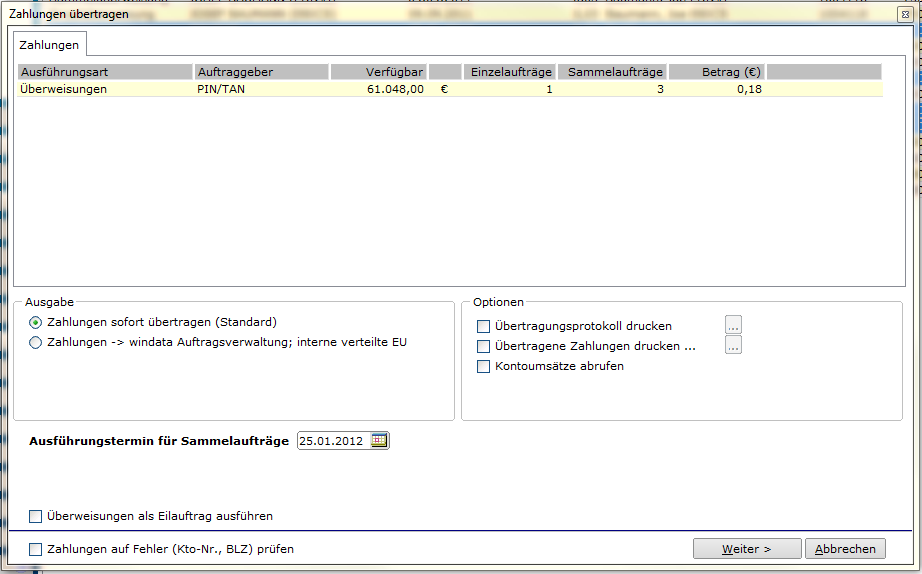Screen dimensions: 922x574
Task: Click the Weiter > button
Action: (747, 549)
